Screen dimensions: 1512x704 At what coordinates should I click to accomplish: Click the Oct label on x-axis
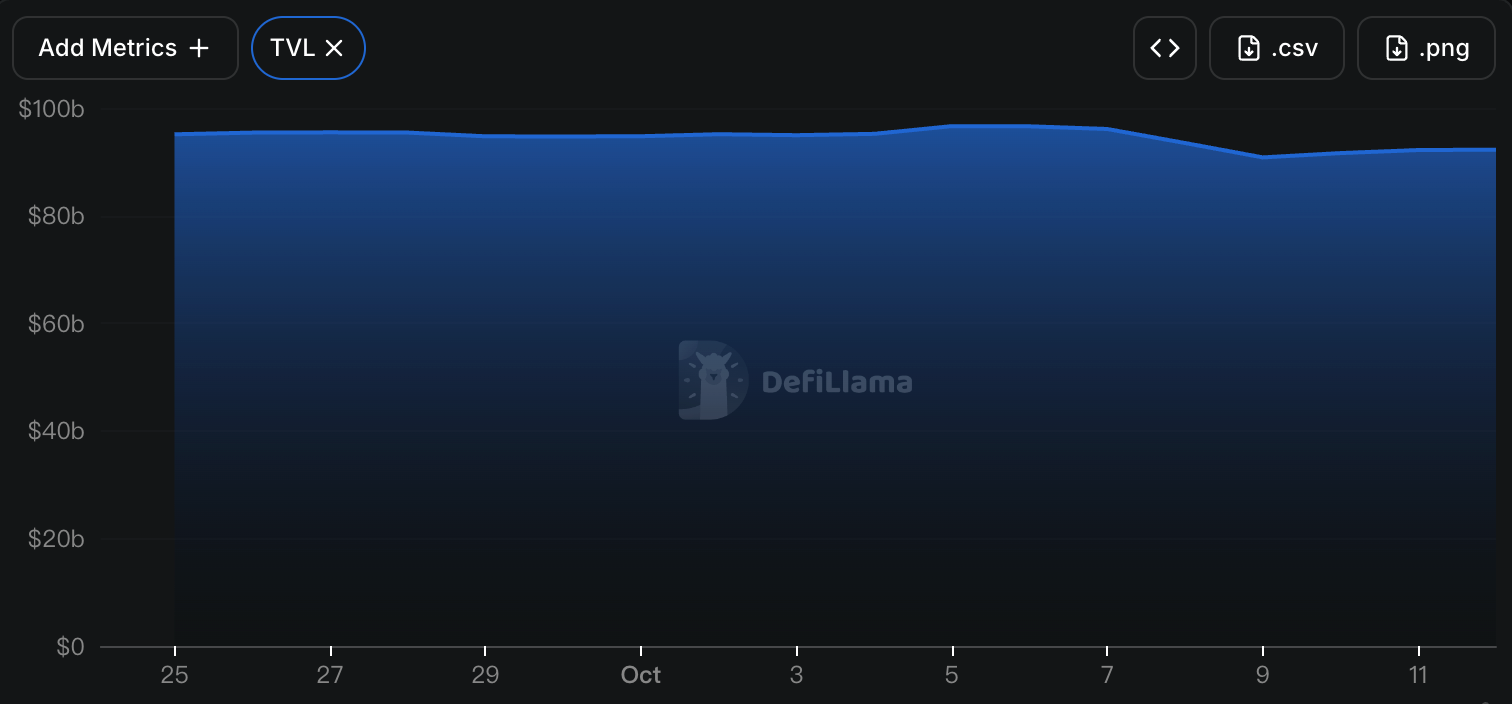pos(640,675)
